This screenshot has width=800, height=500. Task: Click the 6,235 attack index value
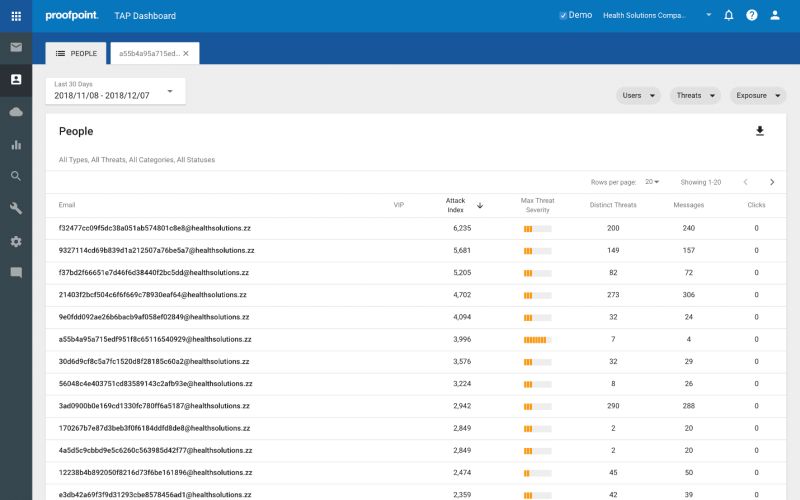click(x=462, y=228)
